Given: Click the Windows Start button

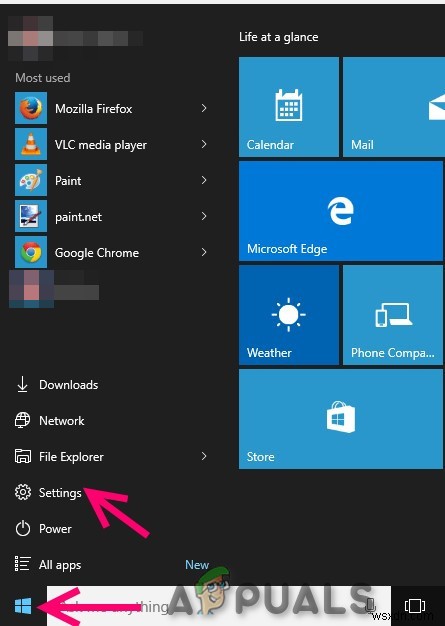Looking at the screenshot, I should pos(23,606).
